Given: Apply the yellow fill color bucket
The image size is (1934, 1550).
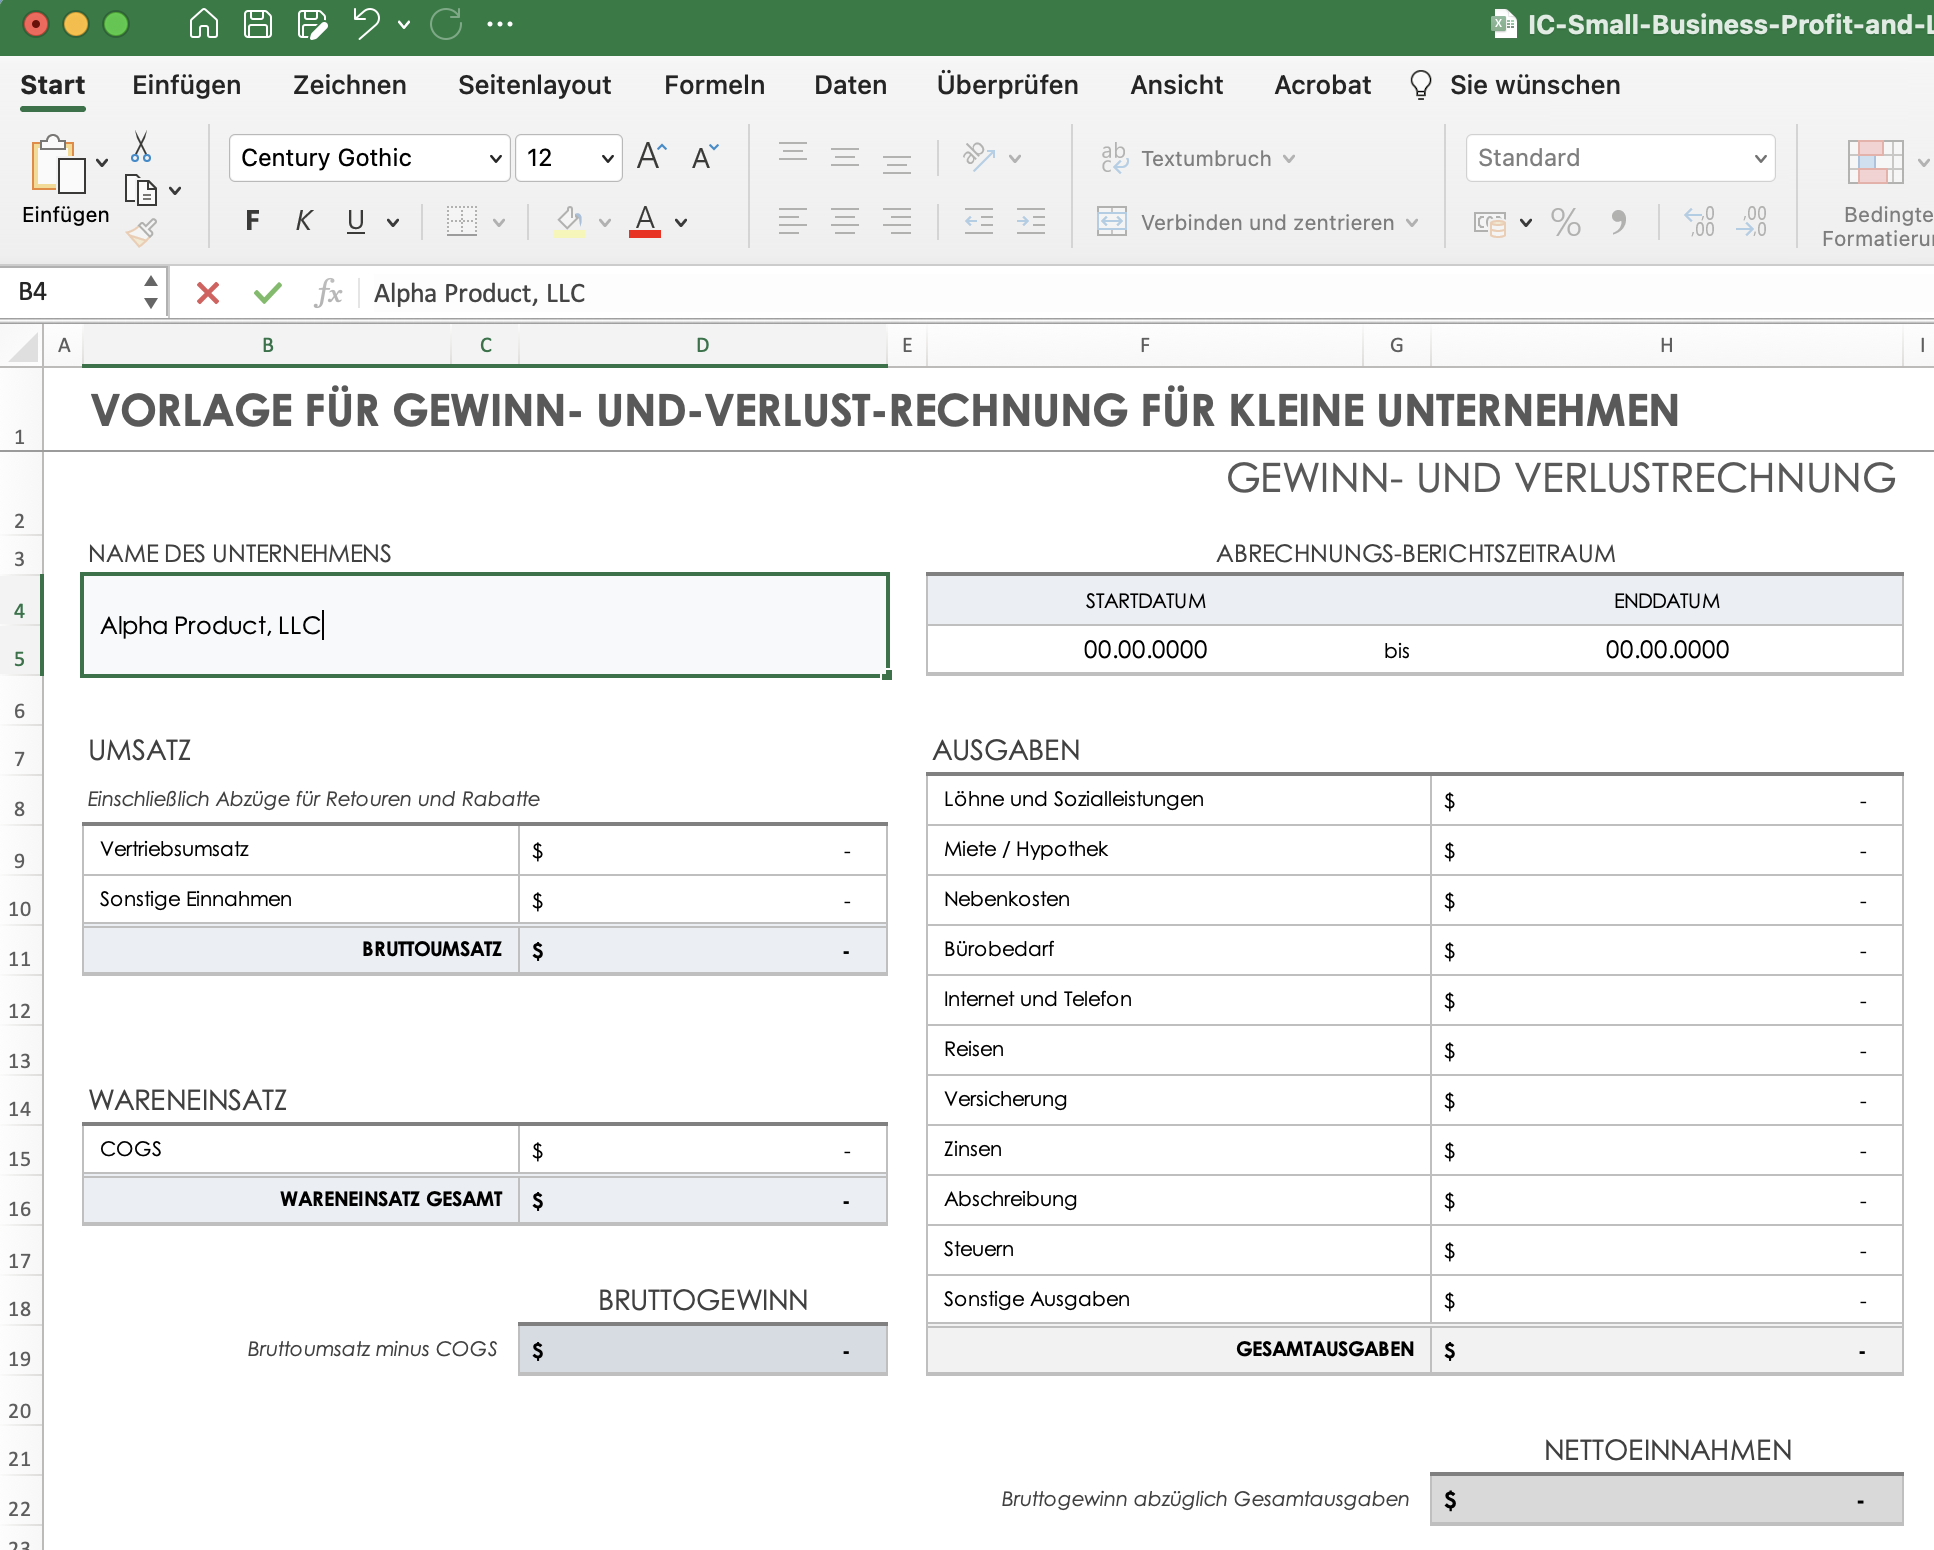Looking at the screenshot, I should click(570, 221).
